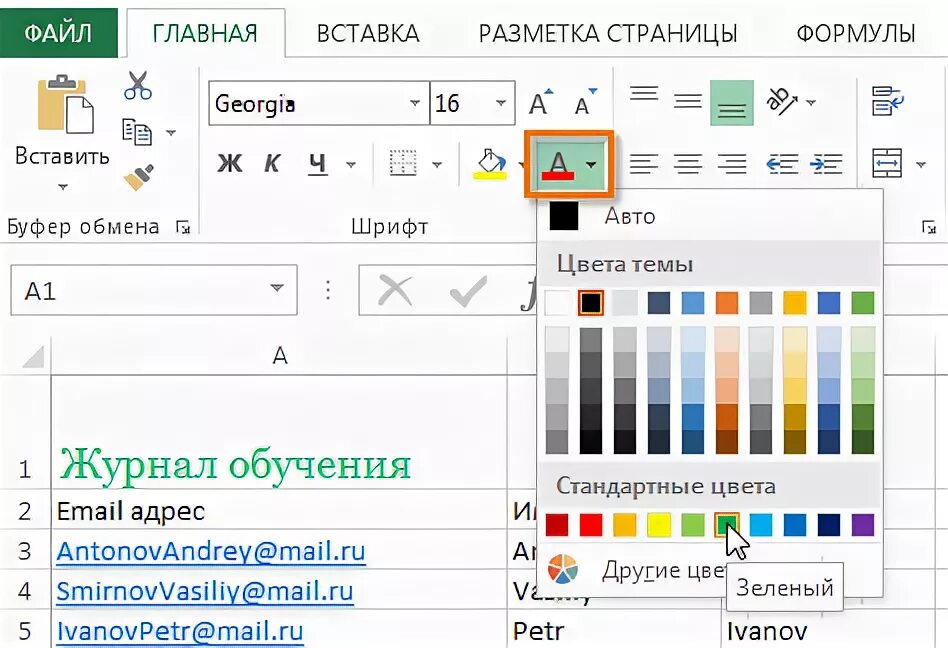Open the Georgia font name dropdown
Viewport: 948px width, 648px height.
pos(415,102)
